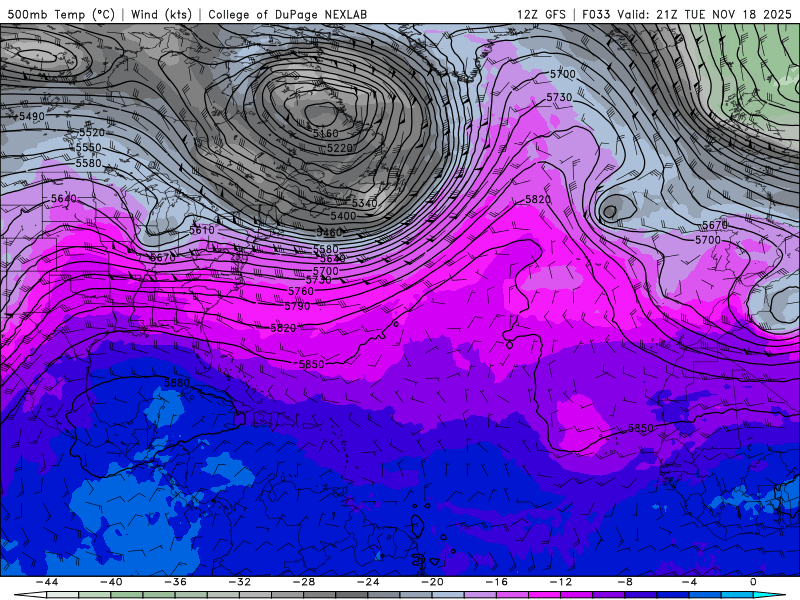Click the 5220 contour label

[x=340, y=148]
